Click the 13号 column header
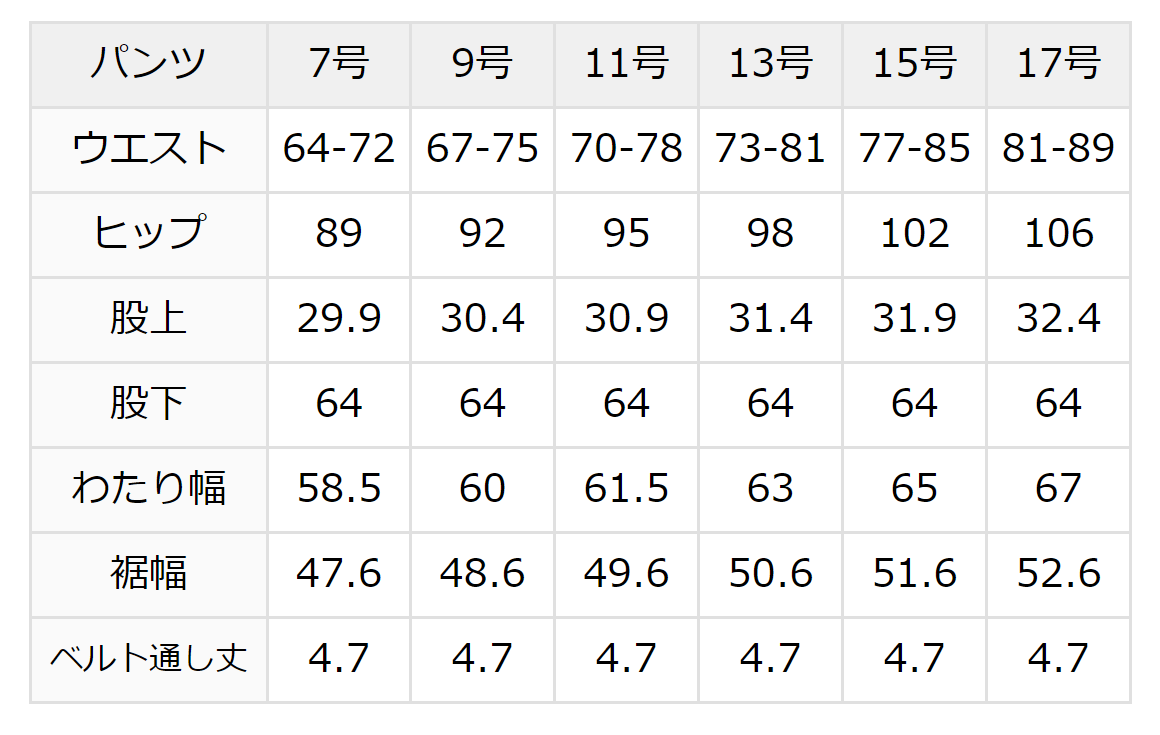 770,64
